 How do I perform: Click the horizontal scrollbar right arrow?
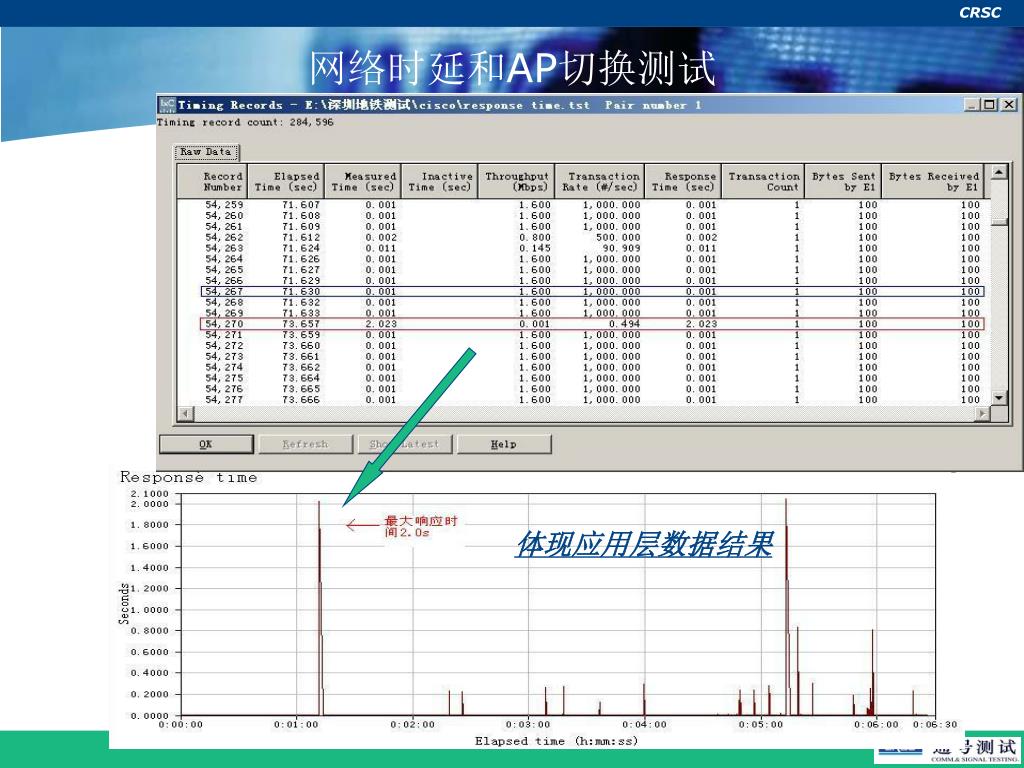(x=983, y=413)
